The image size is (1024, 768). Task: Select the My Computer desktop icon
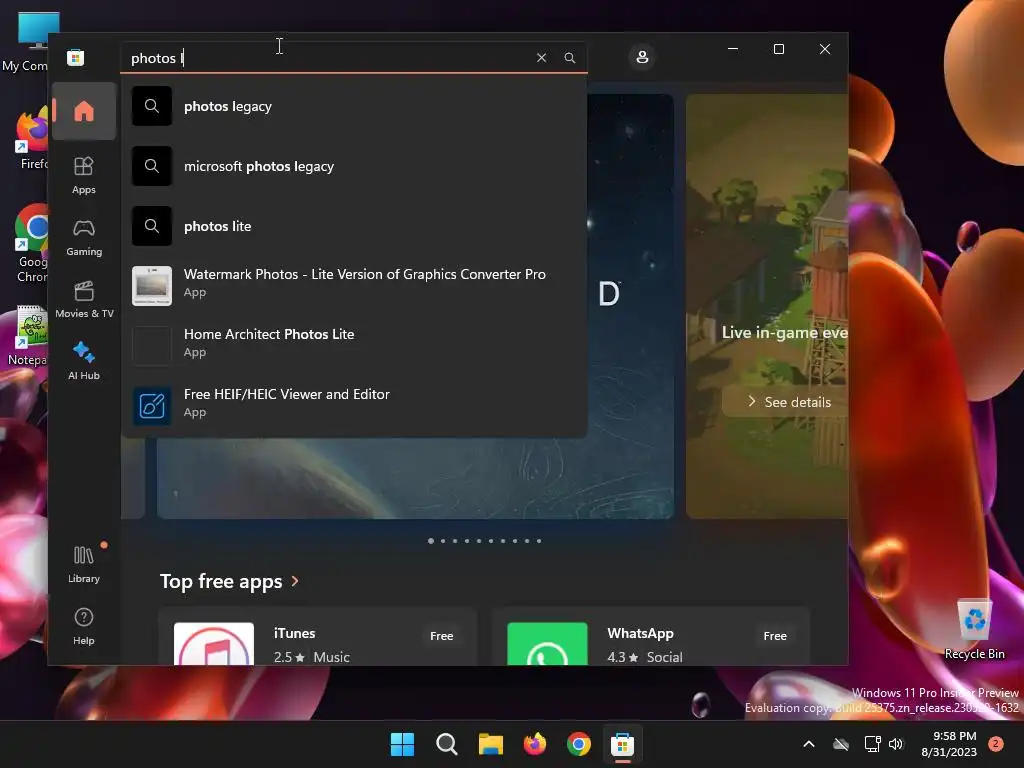click(25, 42)
